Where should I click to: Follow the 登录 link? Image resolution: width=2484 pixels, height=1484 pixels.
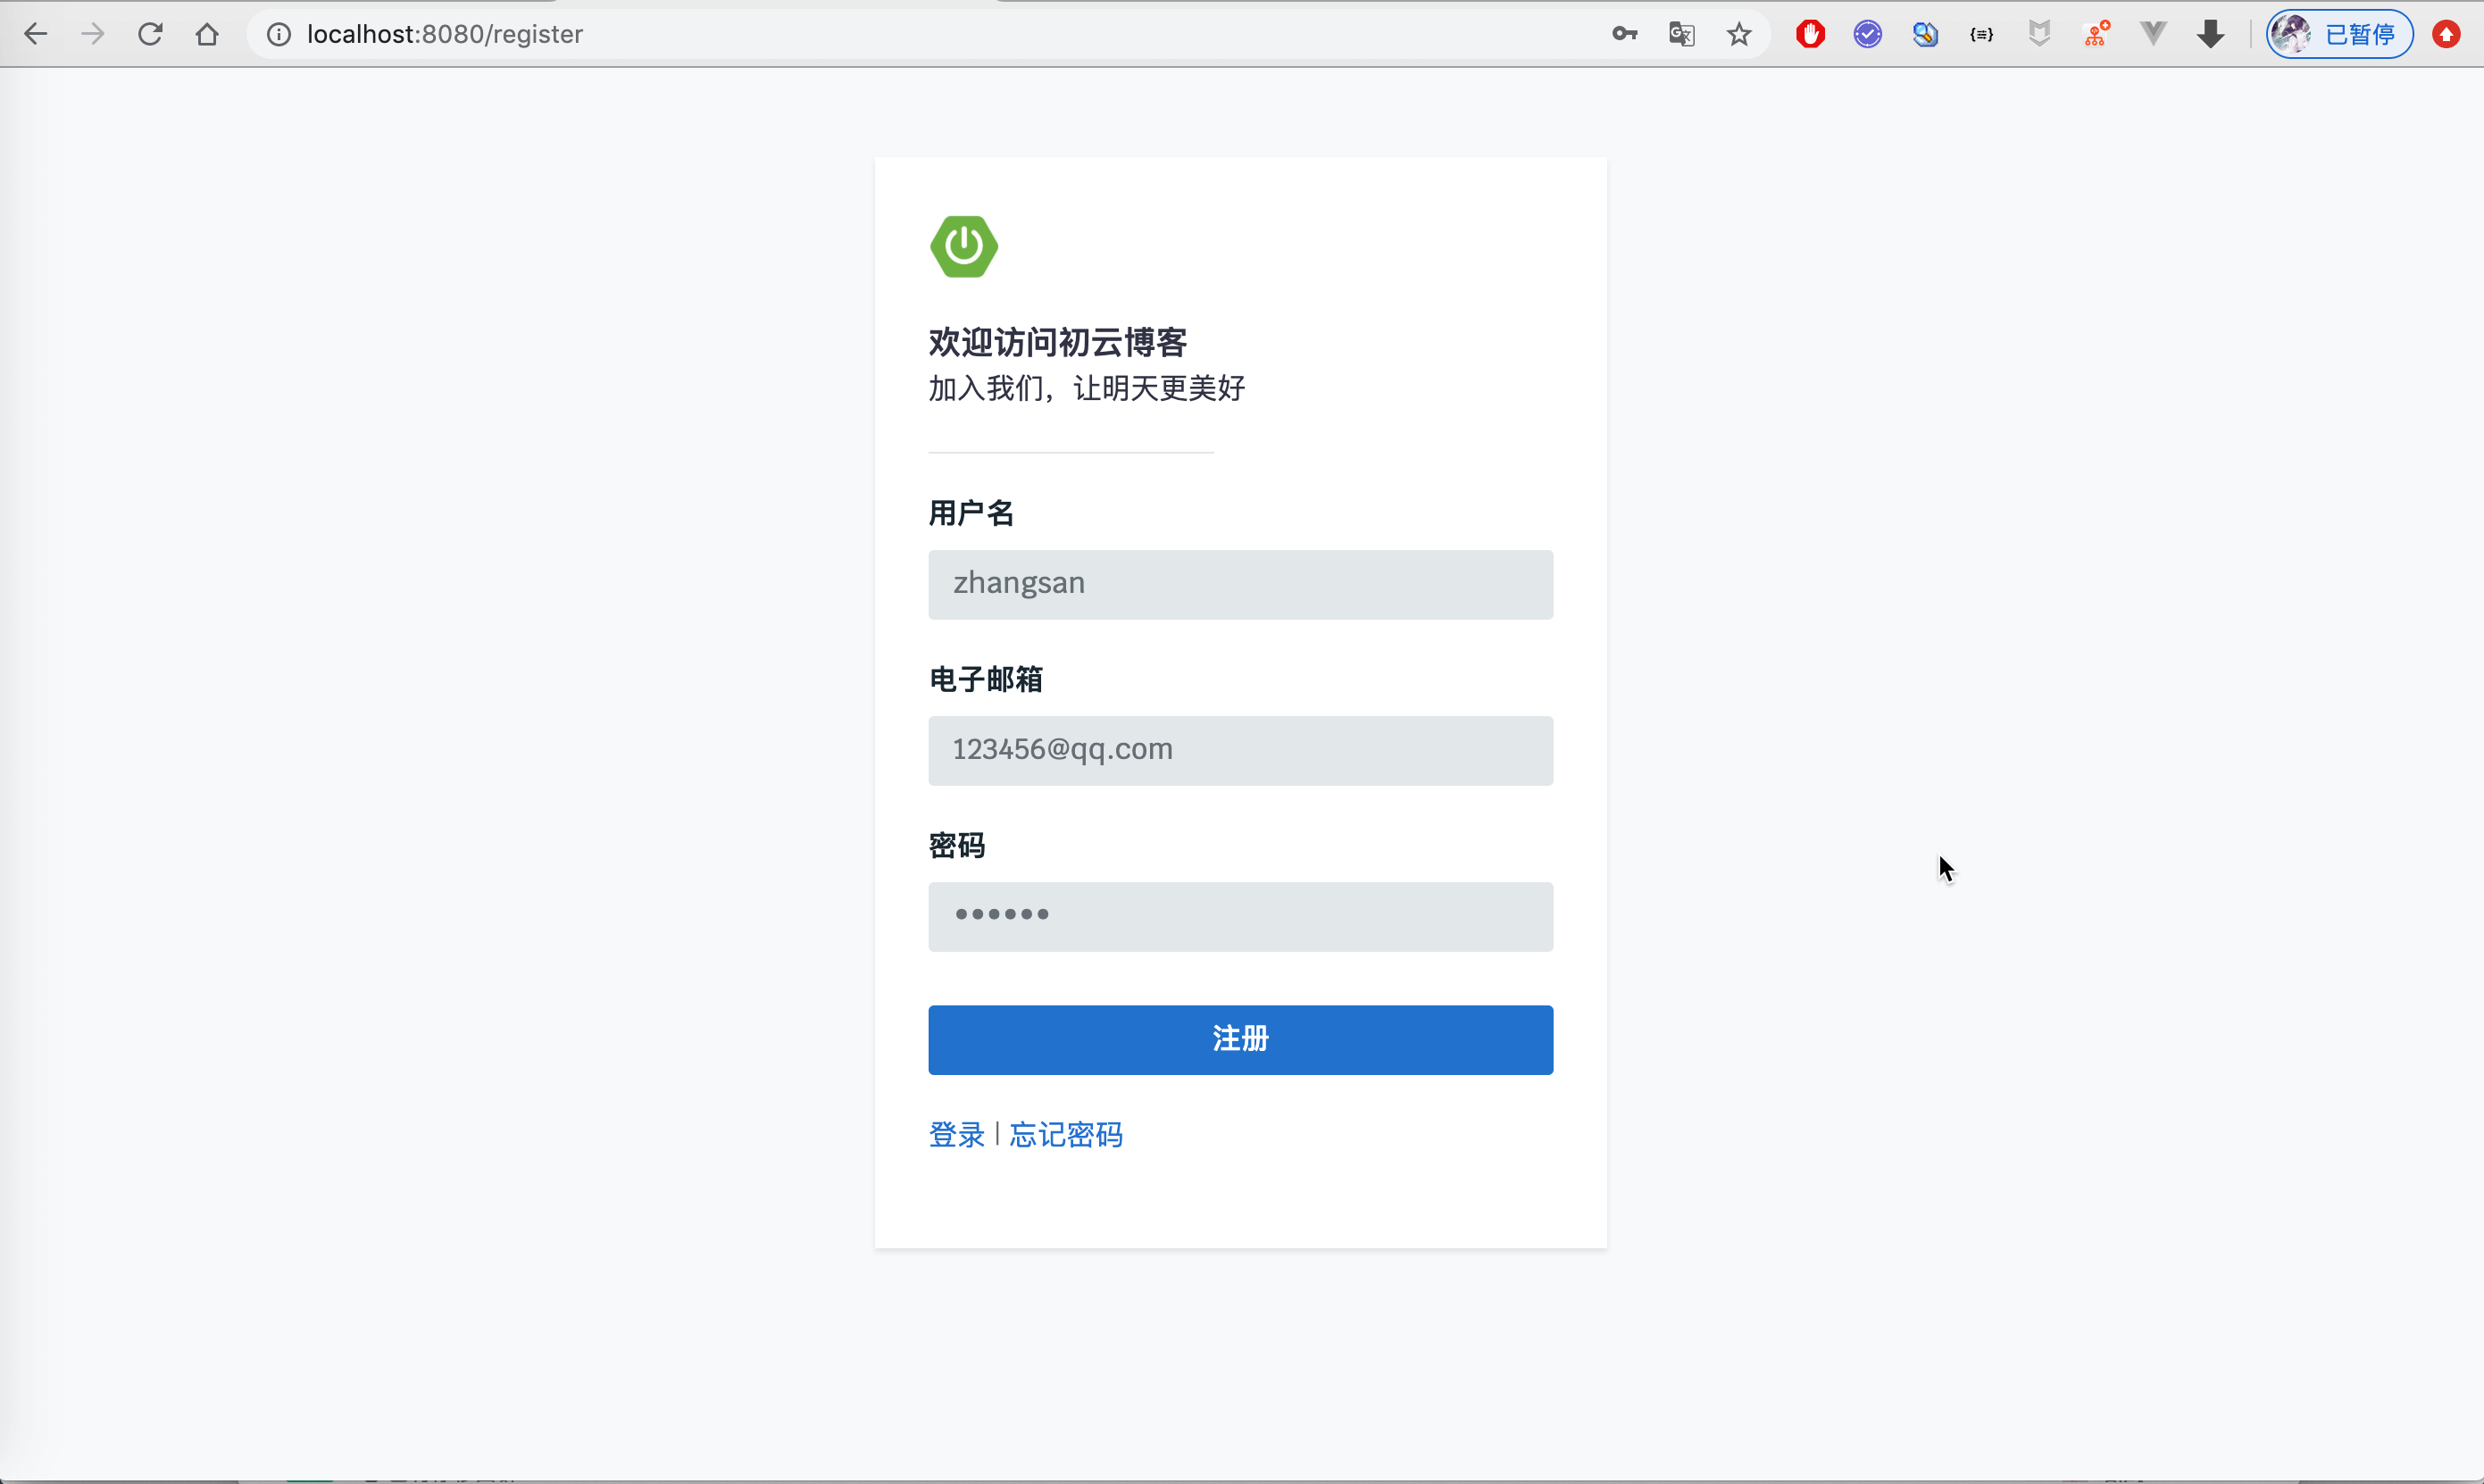click(956, 1134)
